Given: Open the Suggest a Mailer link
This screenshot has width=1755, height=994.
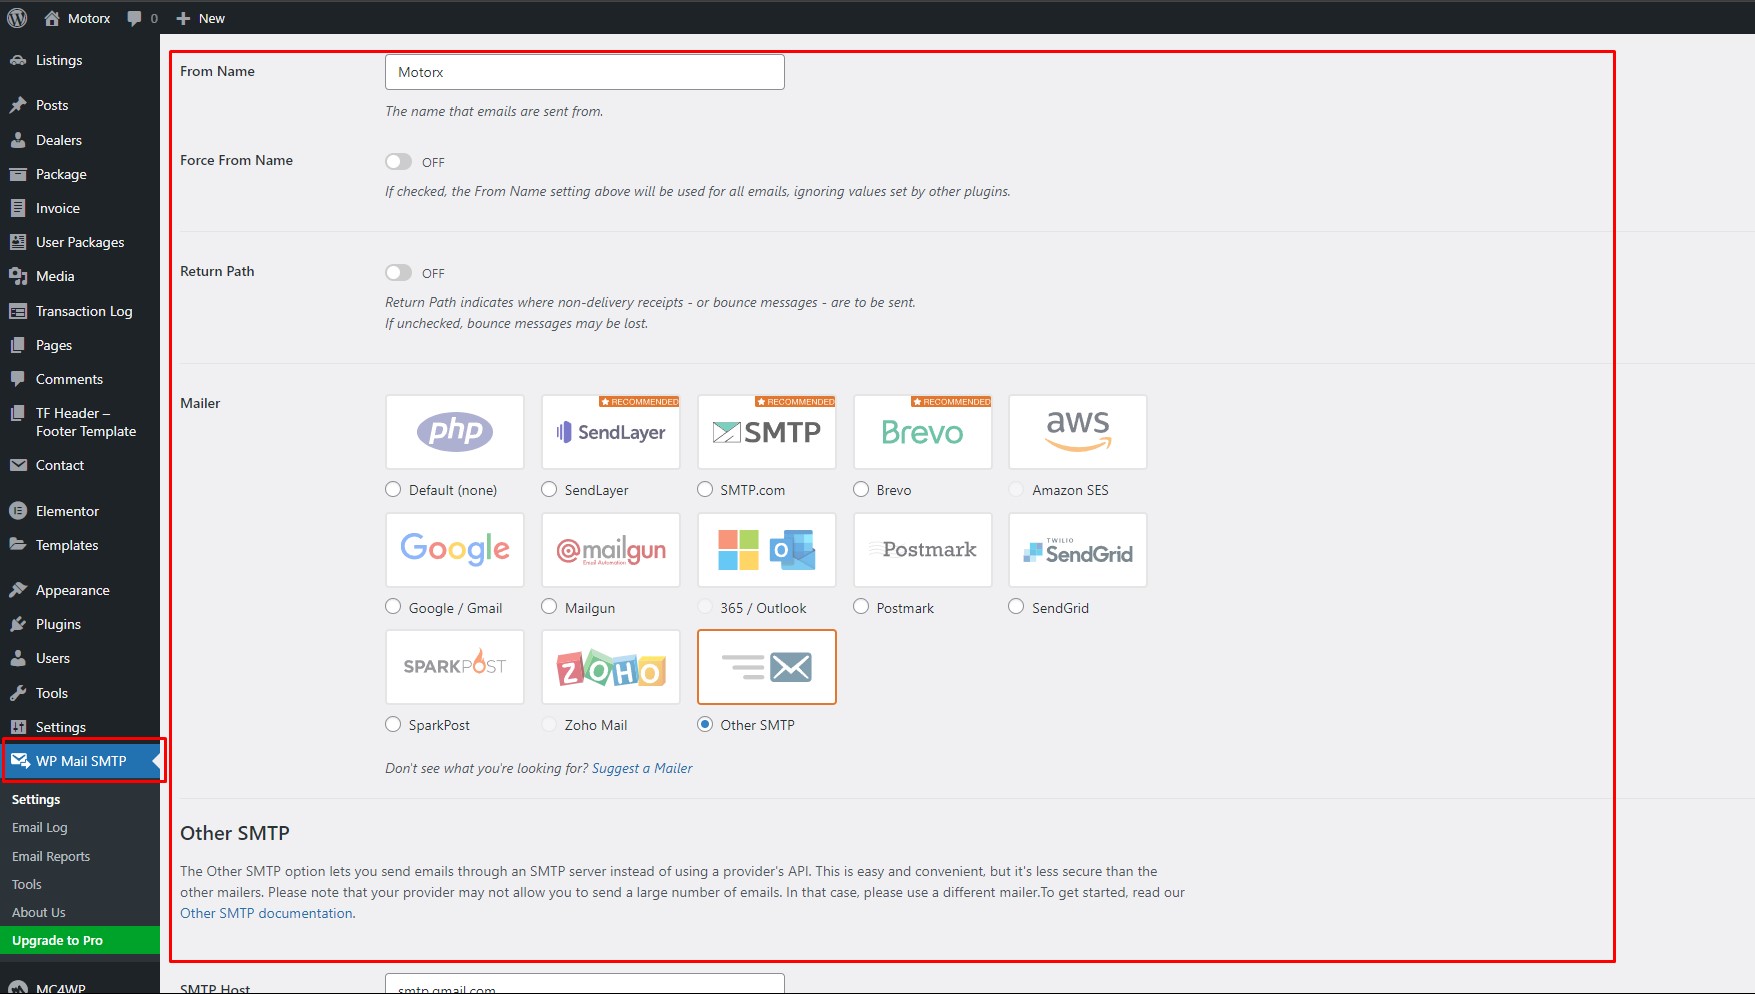Looking at the screenshot, I should [x=642, y=768].
